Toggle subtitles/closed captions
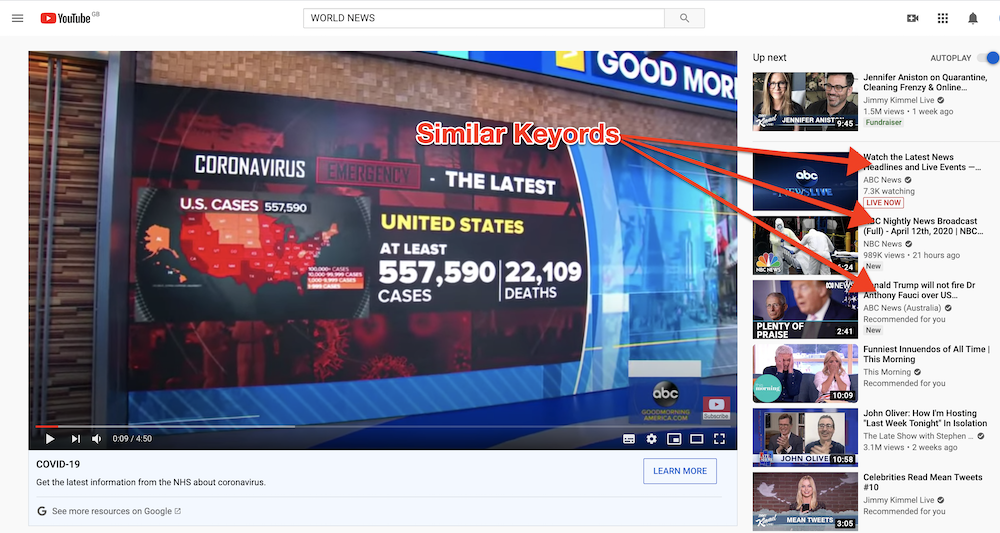Image resolution: width=1000 pixels, height=533 pixels. 629,439
